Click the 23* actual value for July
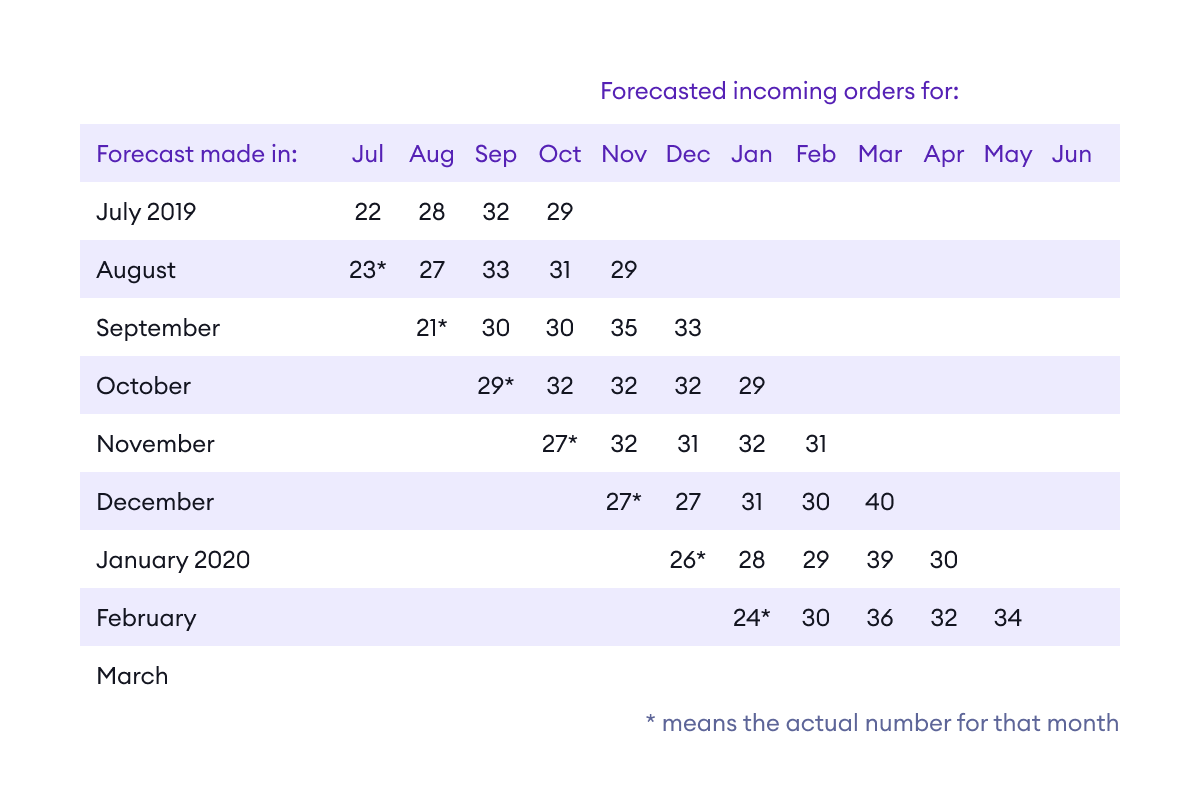 (x=368, y=270)
